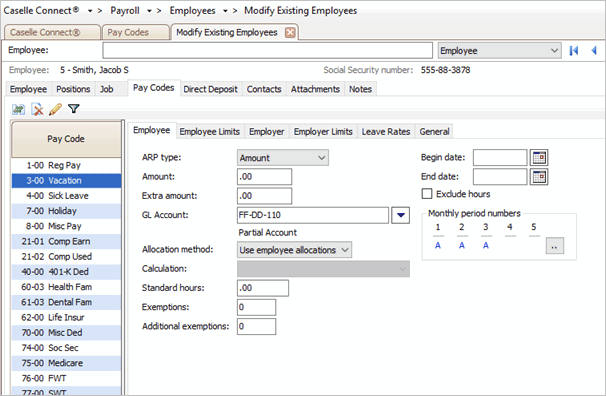Open the GL Account lookup arrow
The height and width of the screenshot is (396, 606).
pyautogui.click(x=401, y=215)
